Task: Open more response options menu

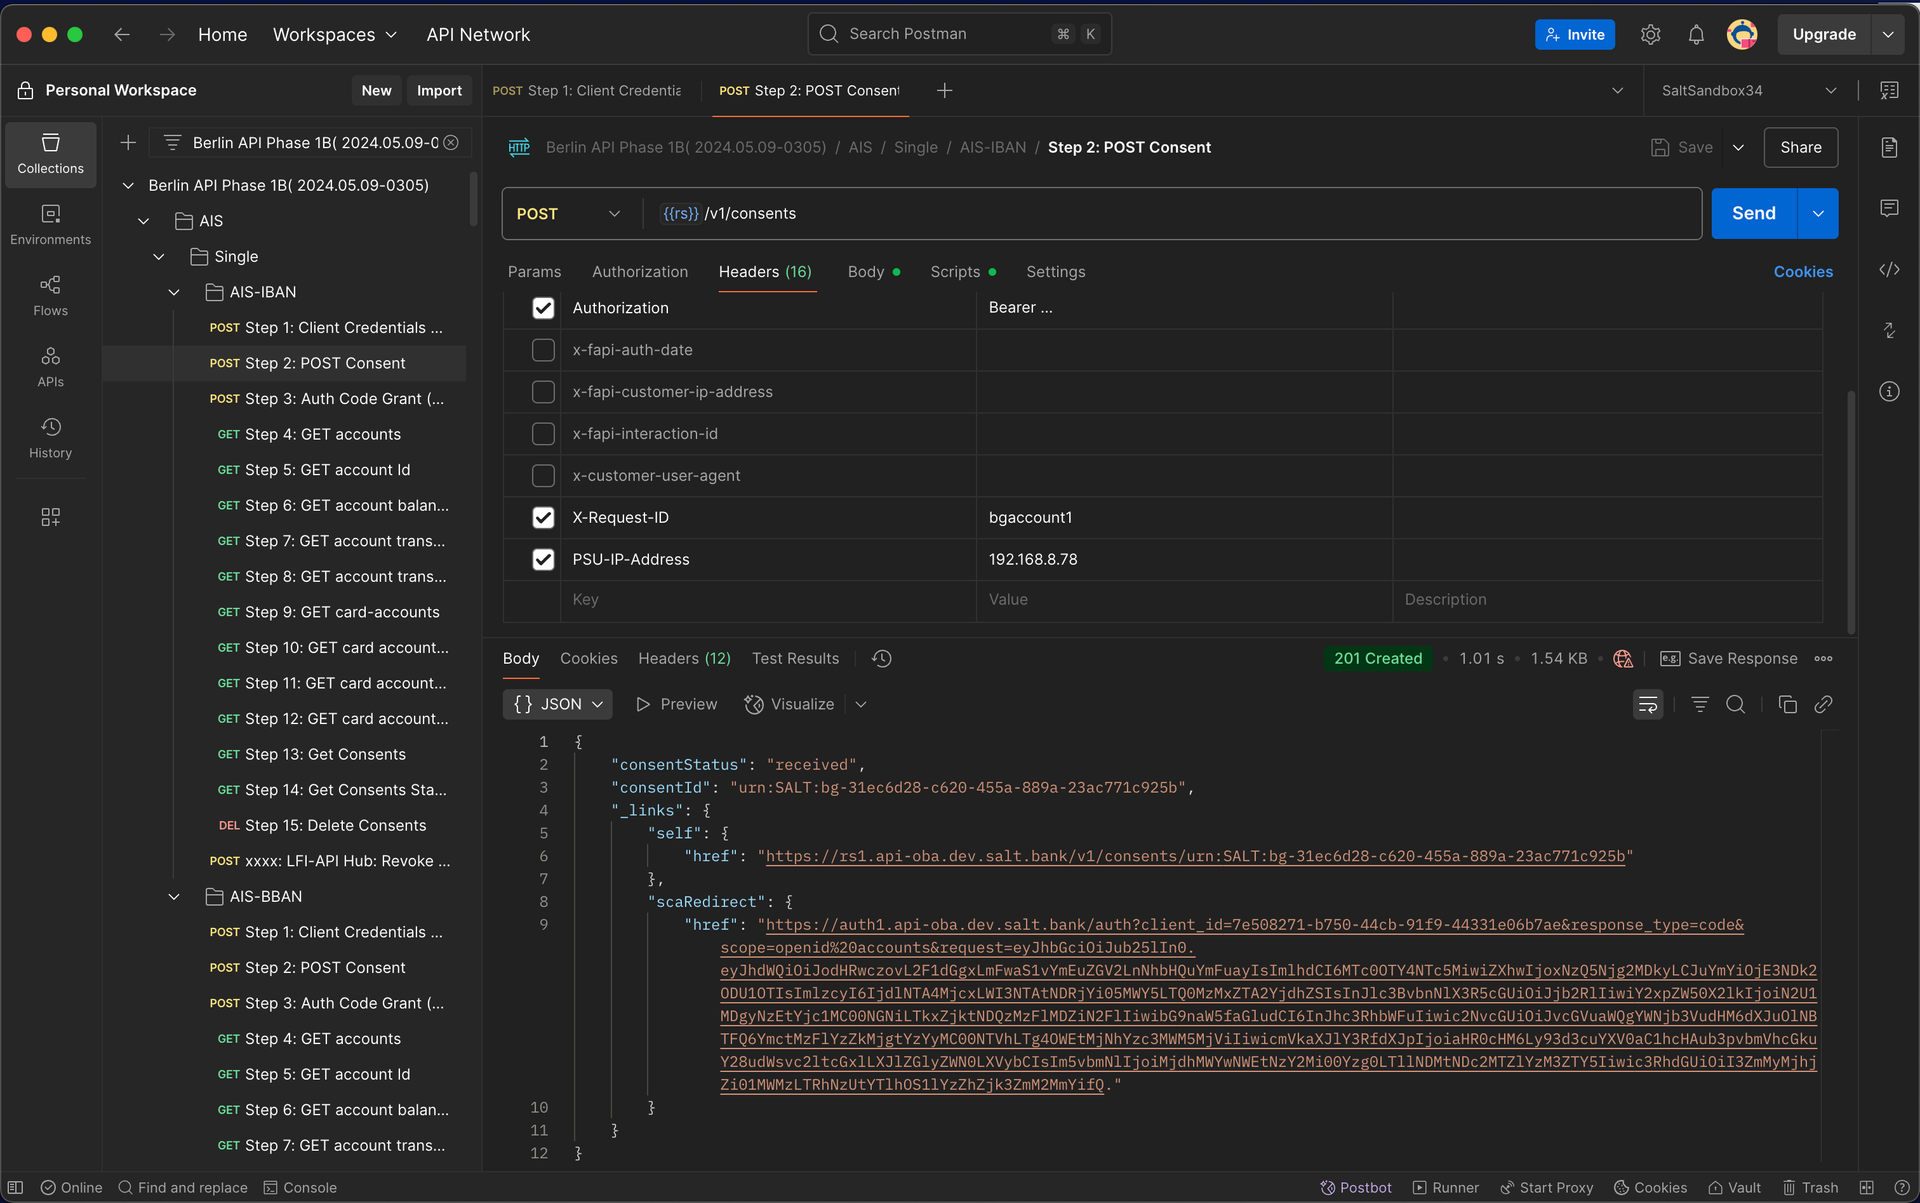Action: coord(1824,658)
